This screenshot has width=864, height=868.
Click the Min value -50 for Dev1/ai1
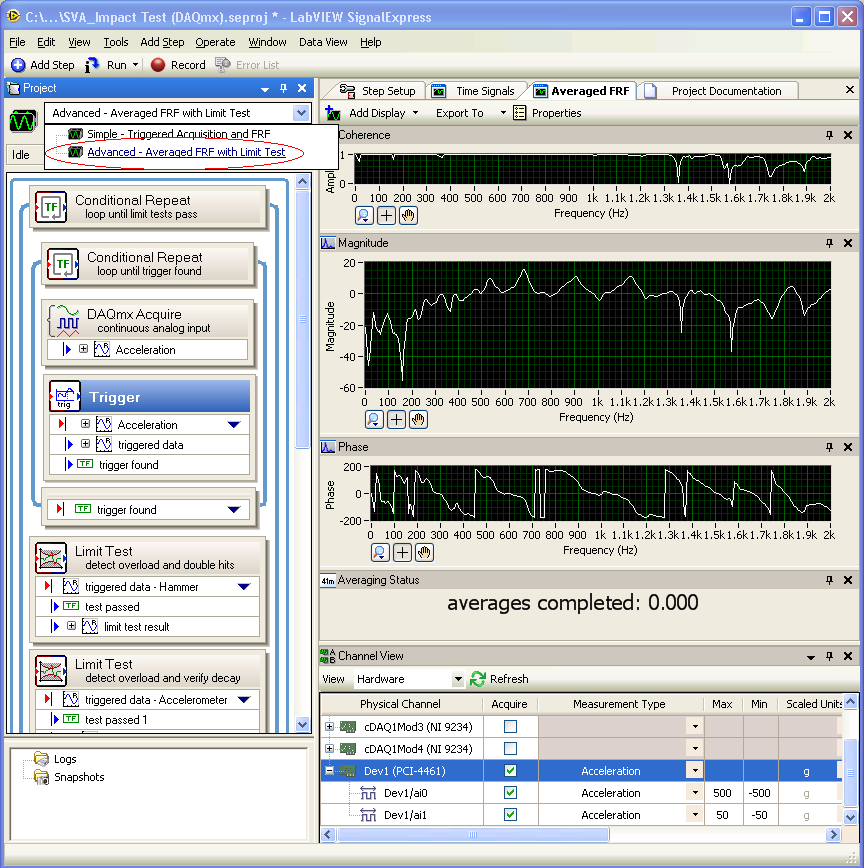[759, 815]
